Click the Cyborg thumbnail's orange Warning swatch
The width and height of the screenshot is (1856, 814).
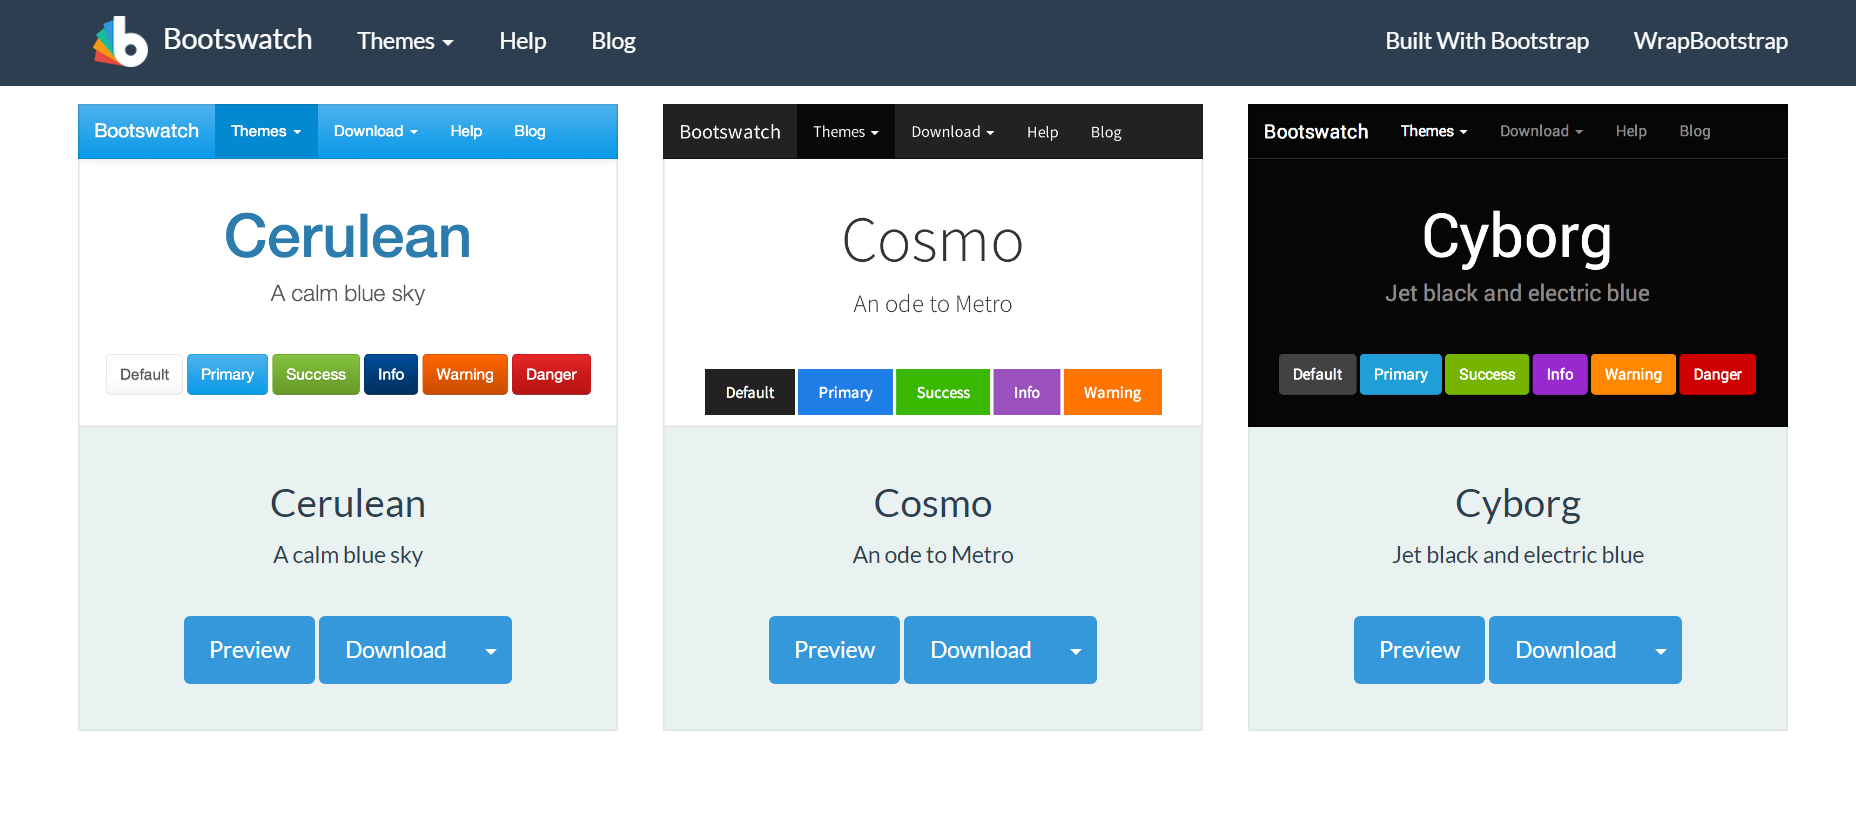(1632, 375)
